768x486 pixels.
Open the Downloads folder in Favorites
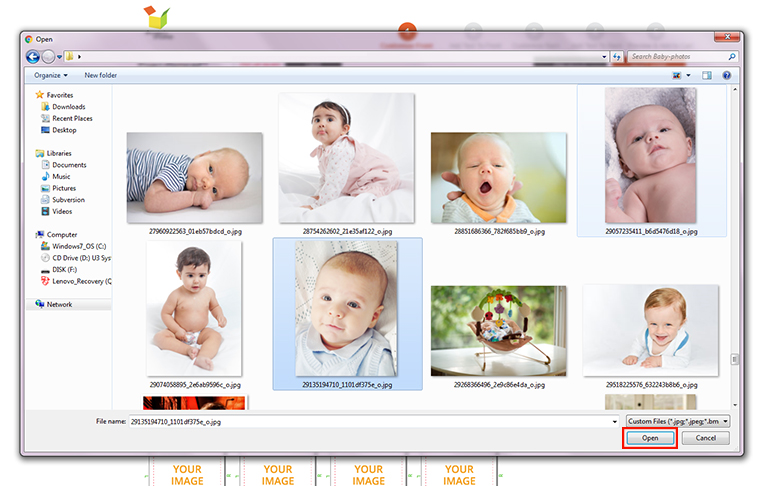pos(68,107)
